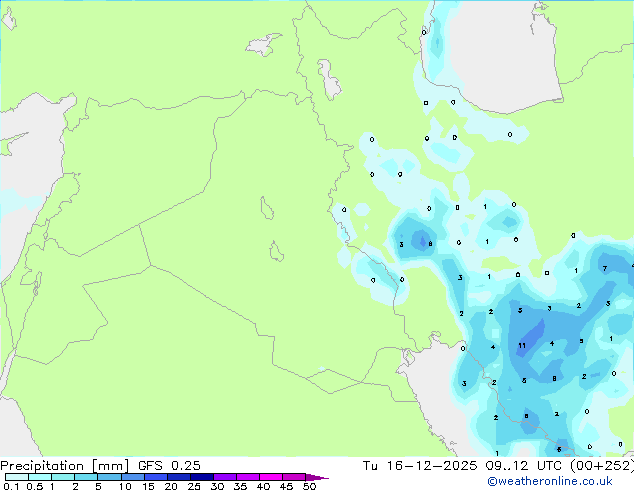Click the 'Precipitation [mm]' title text
The height and width of the screenshot is (490, 634).
pyautogui.click(x=65, y=466)
